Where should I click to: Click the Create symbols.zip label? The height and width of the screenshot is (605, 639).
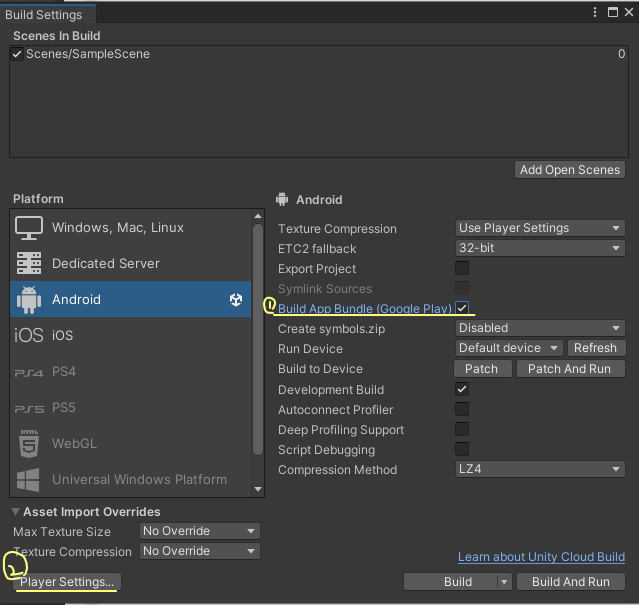pos(331,329)
